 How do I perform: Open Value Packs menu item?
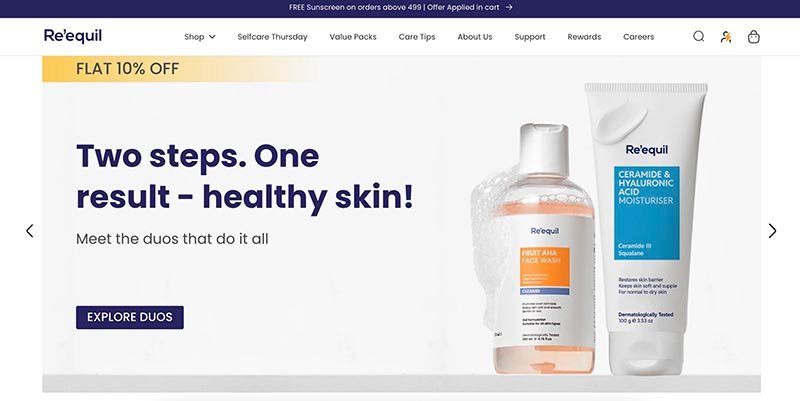pyautogui.click(x=353, y=37)
